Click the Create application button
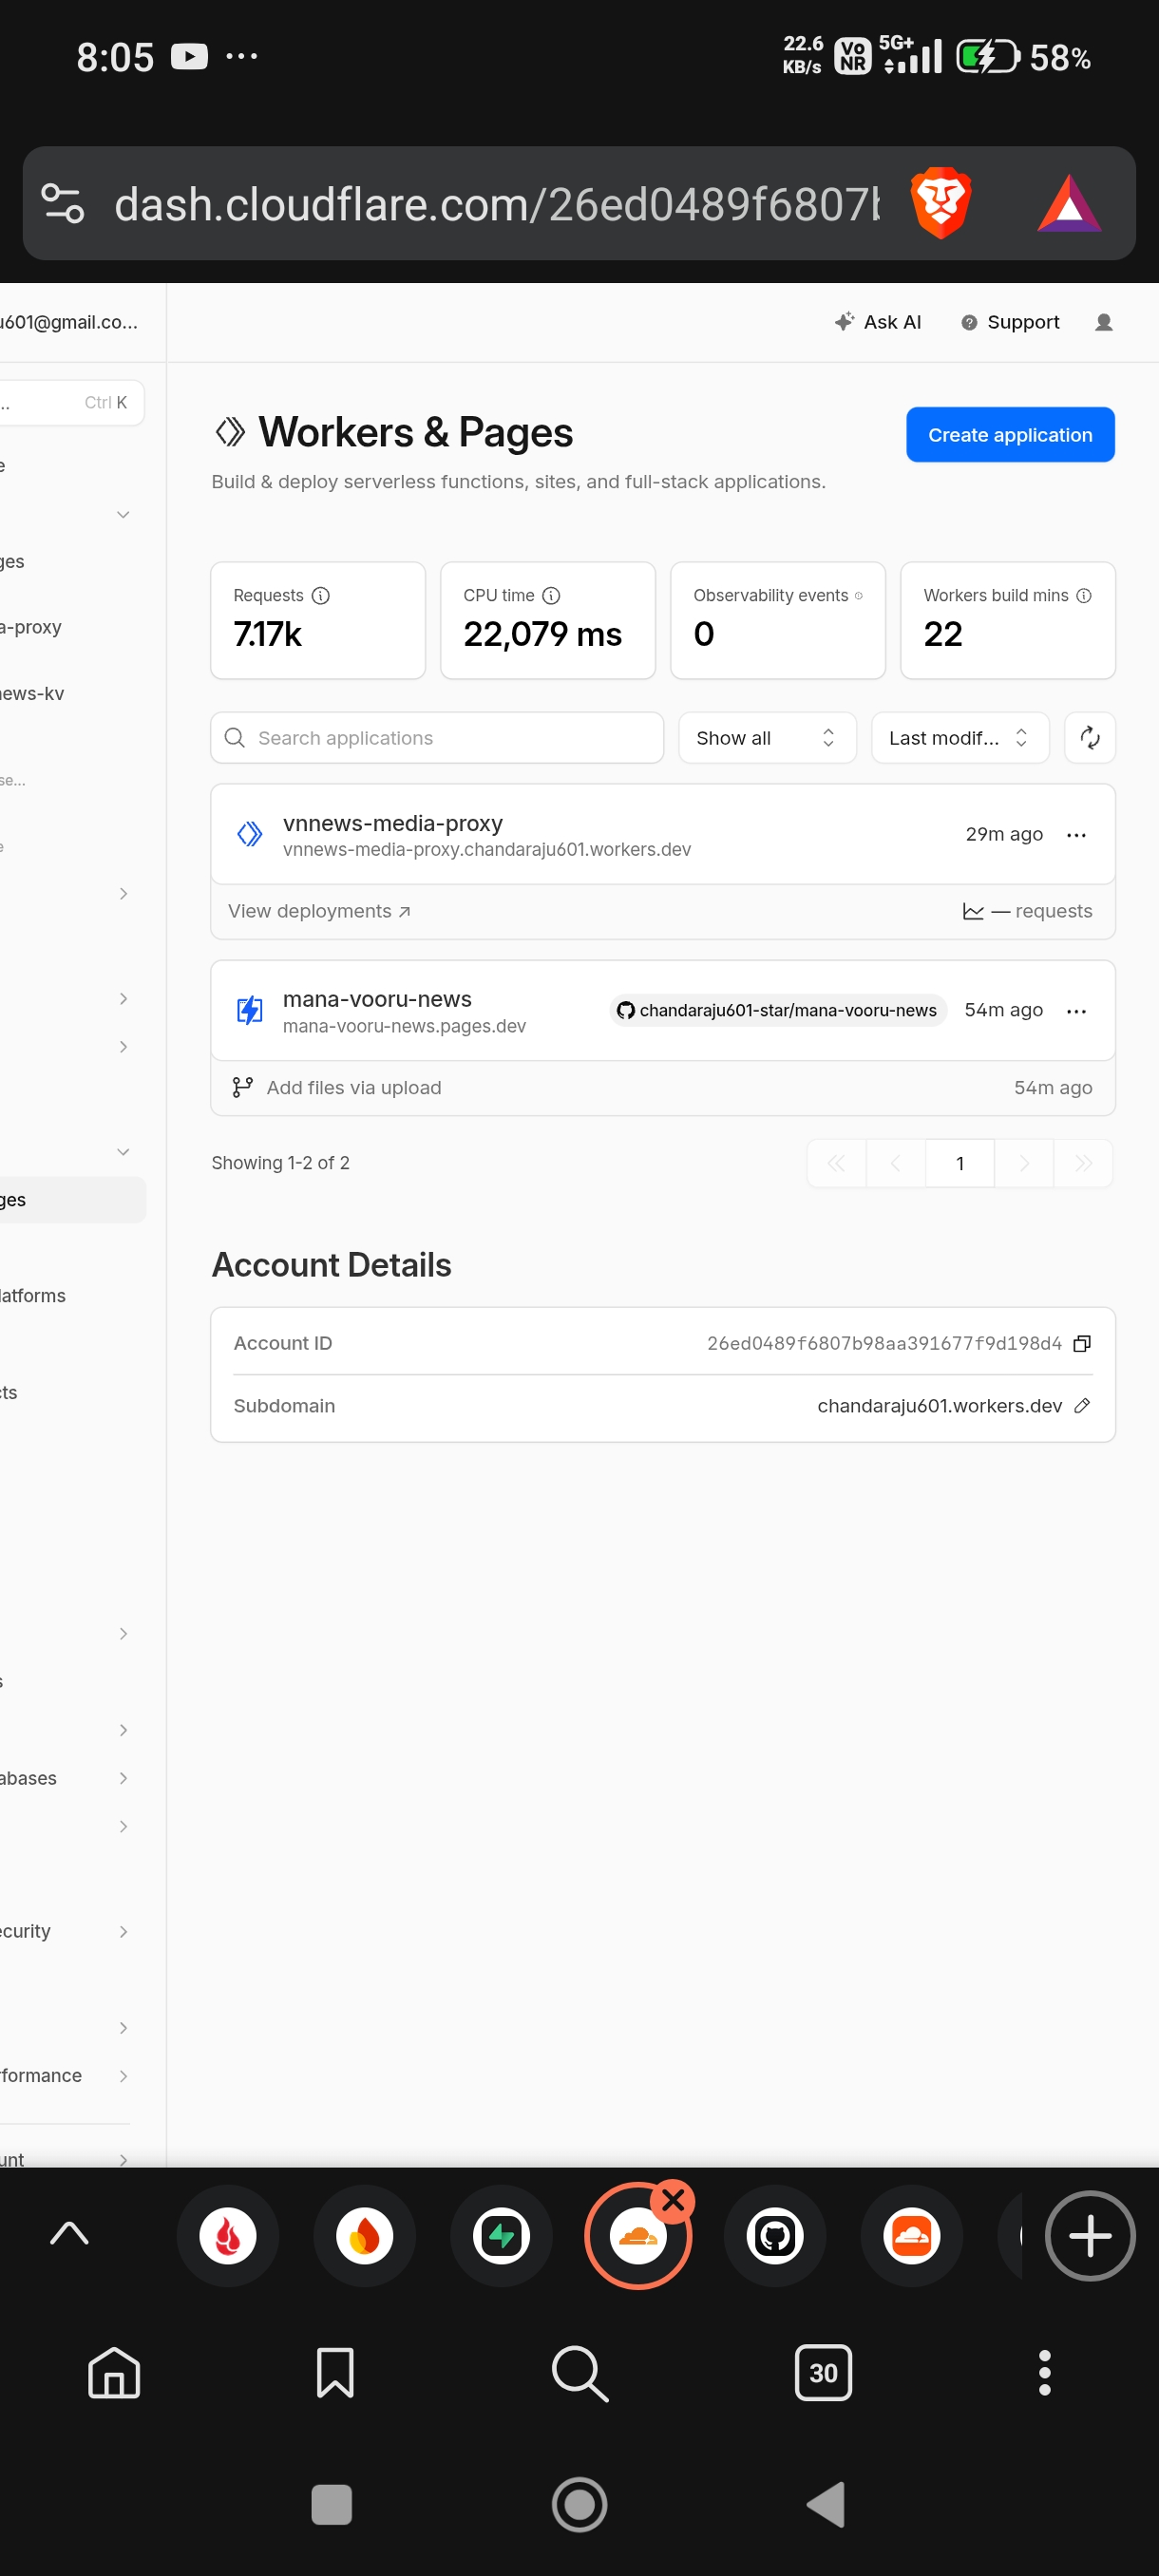The height and width of the screenshot is (2576, 1159). 1010,435
